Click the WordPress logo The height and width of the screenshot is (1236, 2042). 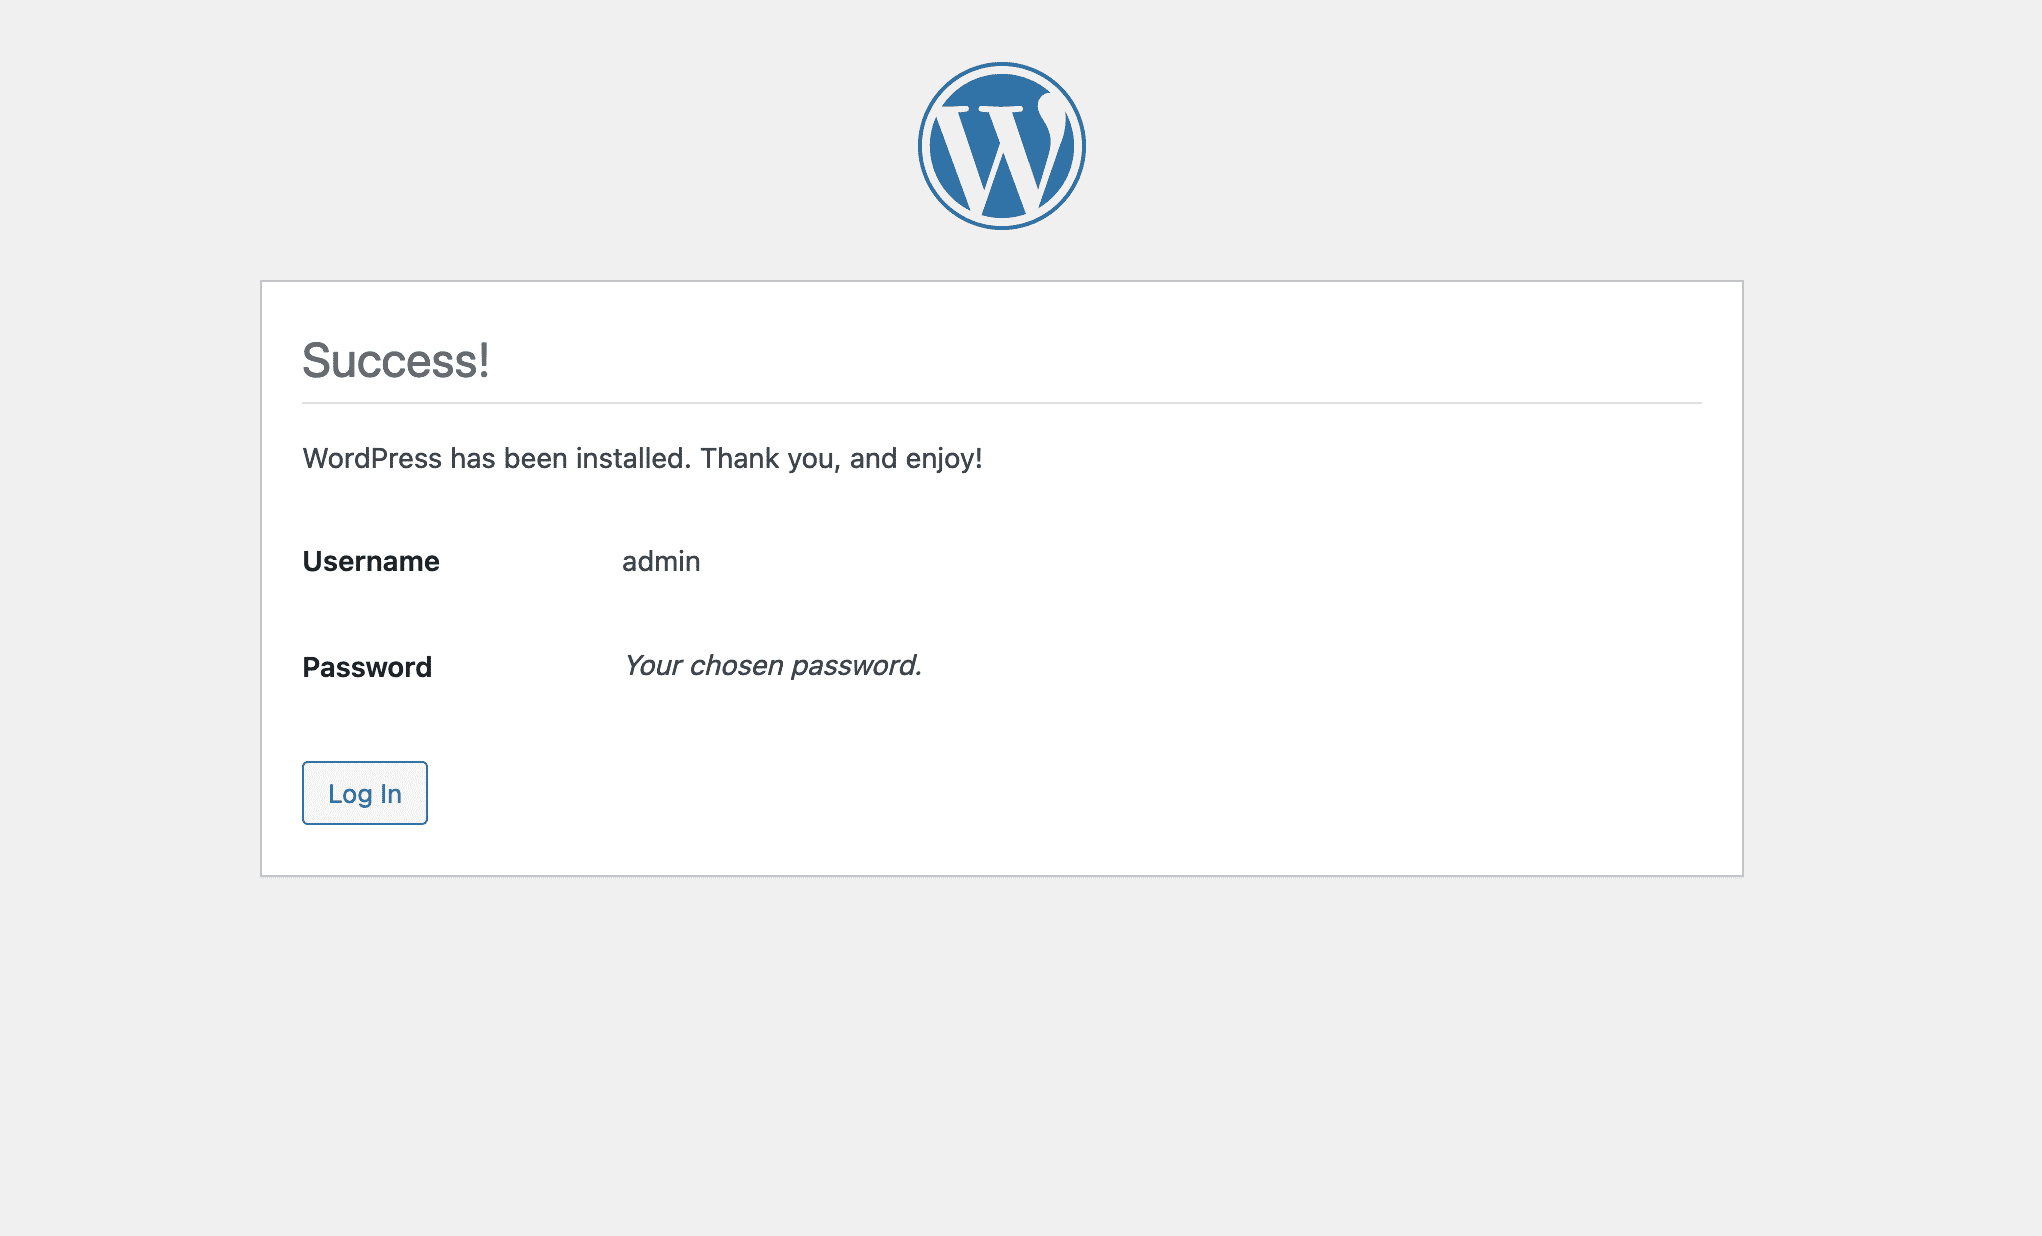(1001, 146)
